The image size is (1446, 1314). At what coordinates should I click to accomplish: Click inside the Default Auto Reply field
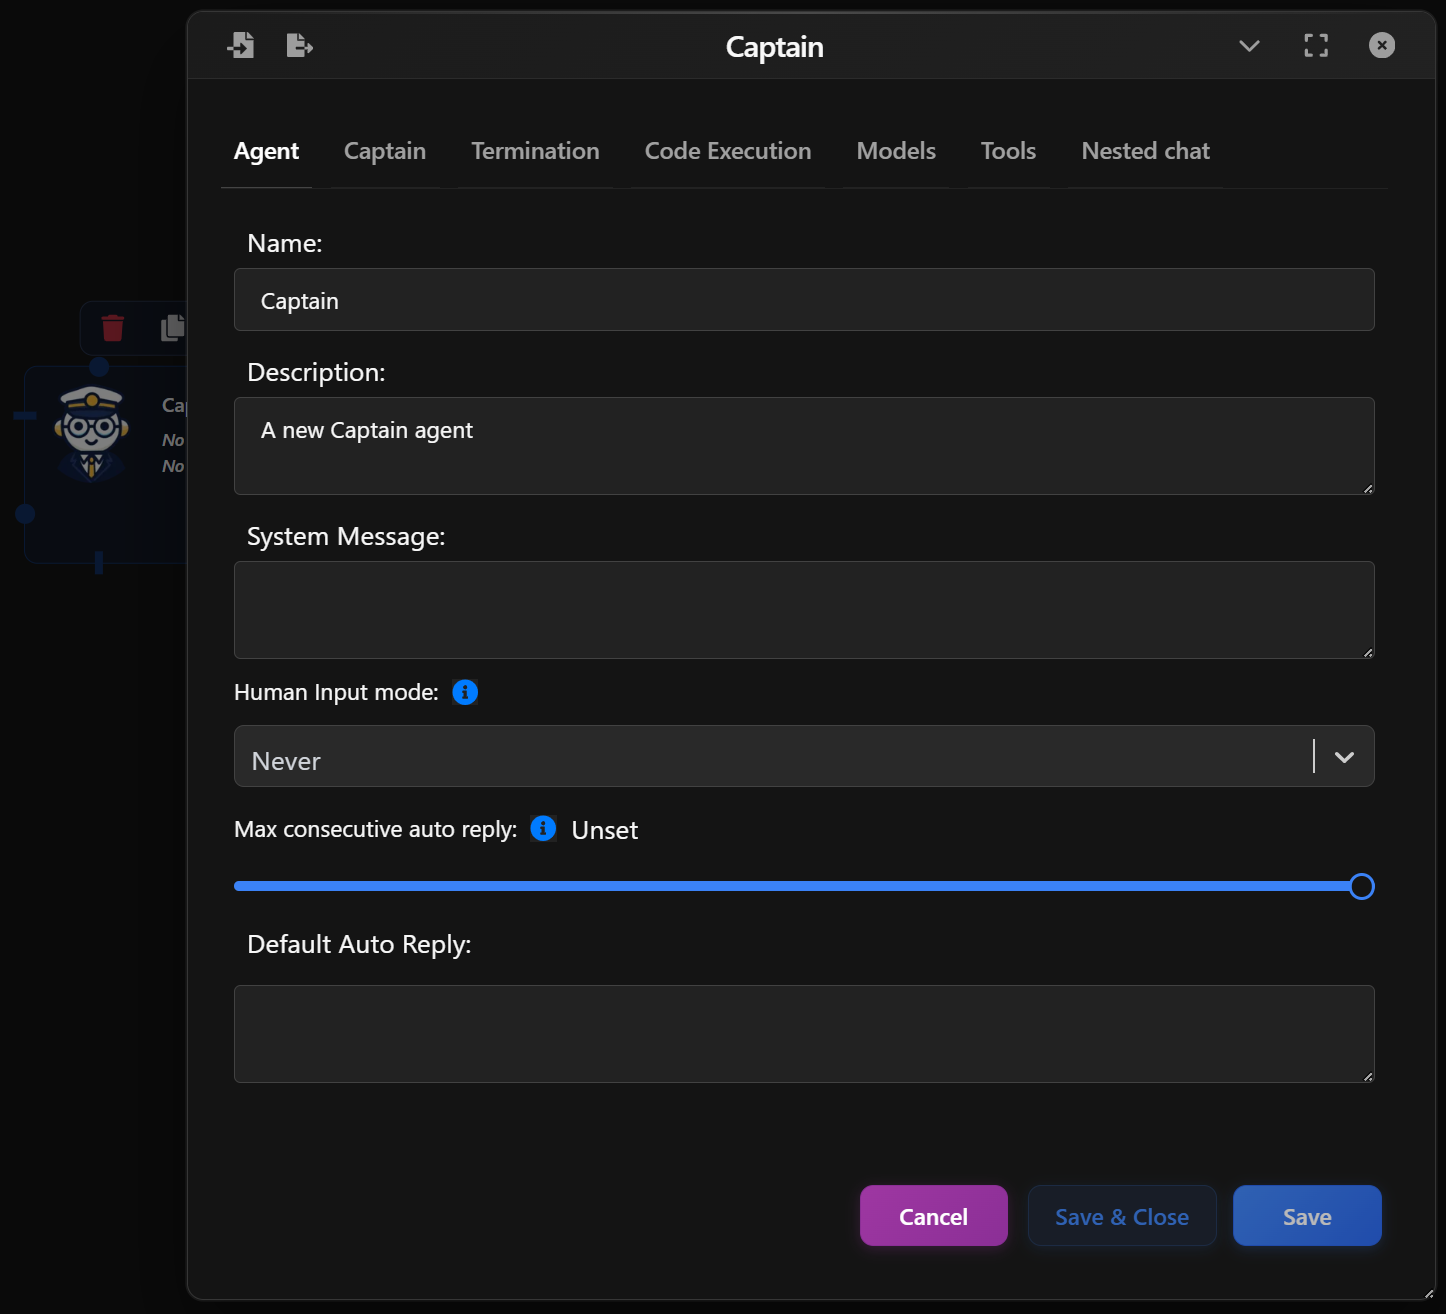click(804, 1034)
